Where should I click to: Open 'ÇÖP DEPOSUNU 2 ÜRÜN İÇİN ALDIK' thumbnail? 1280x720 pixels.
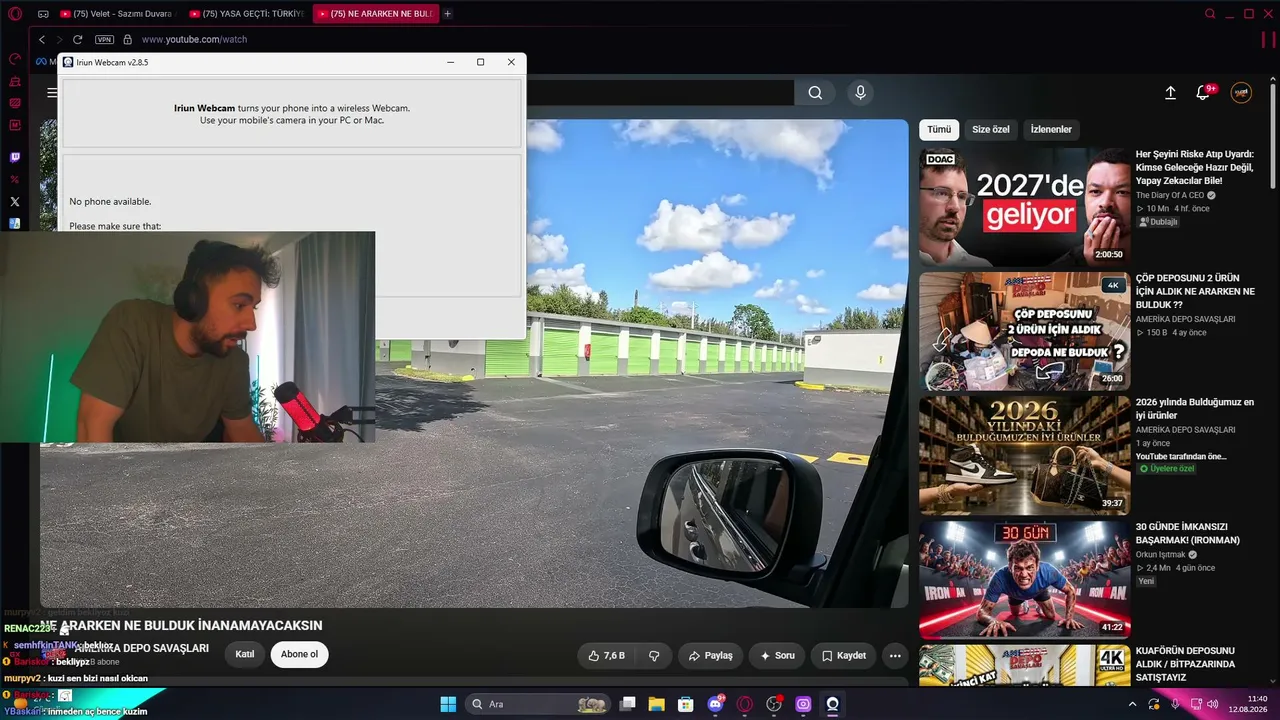pos(1025,331)
